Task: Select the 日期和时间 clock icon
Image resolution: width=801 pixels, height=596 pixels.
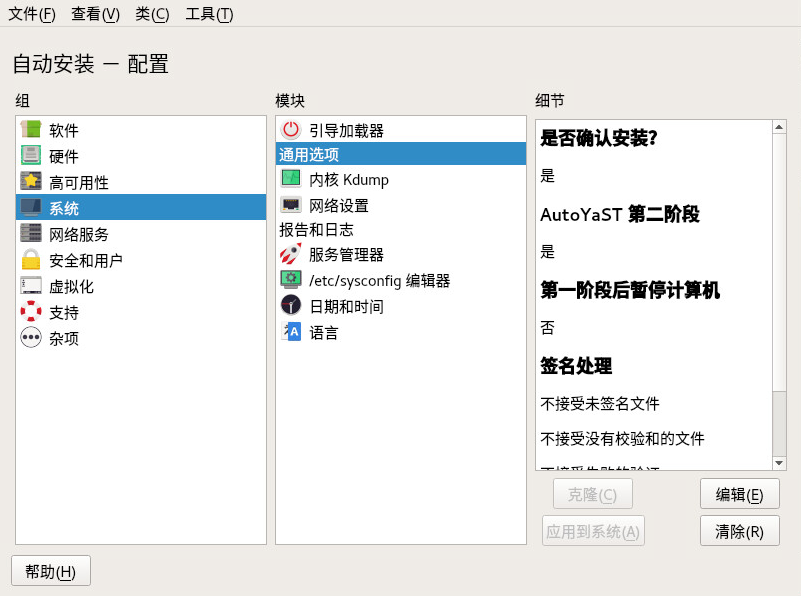Action: pos(289,304)
